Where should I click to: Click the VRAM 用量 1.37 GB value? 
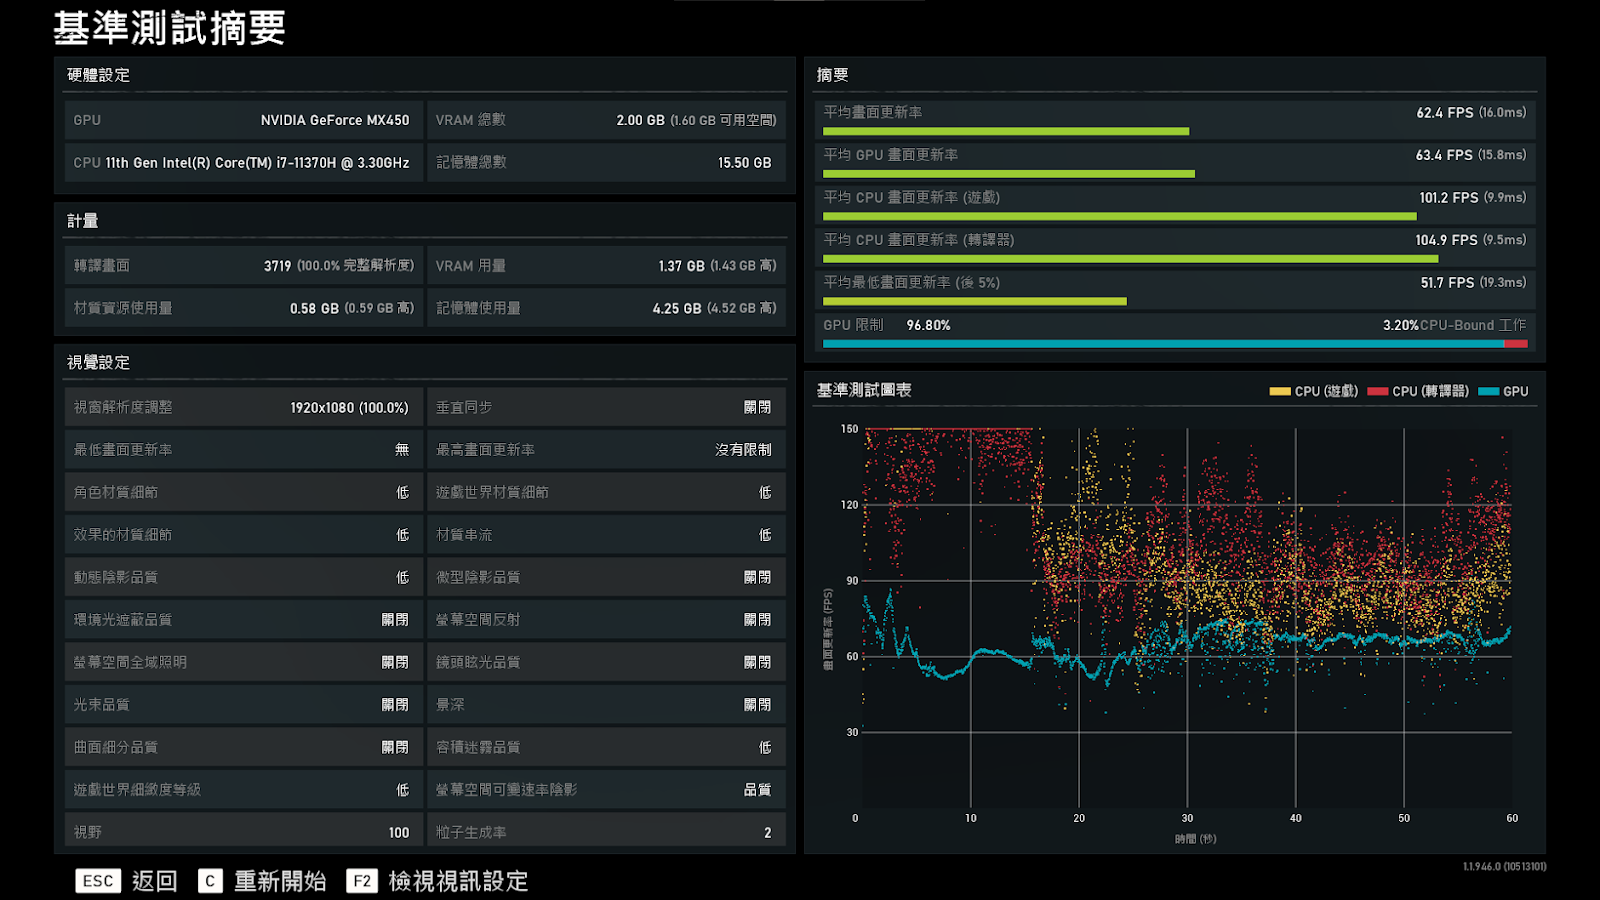pos(681,266)
